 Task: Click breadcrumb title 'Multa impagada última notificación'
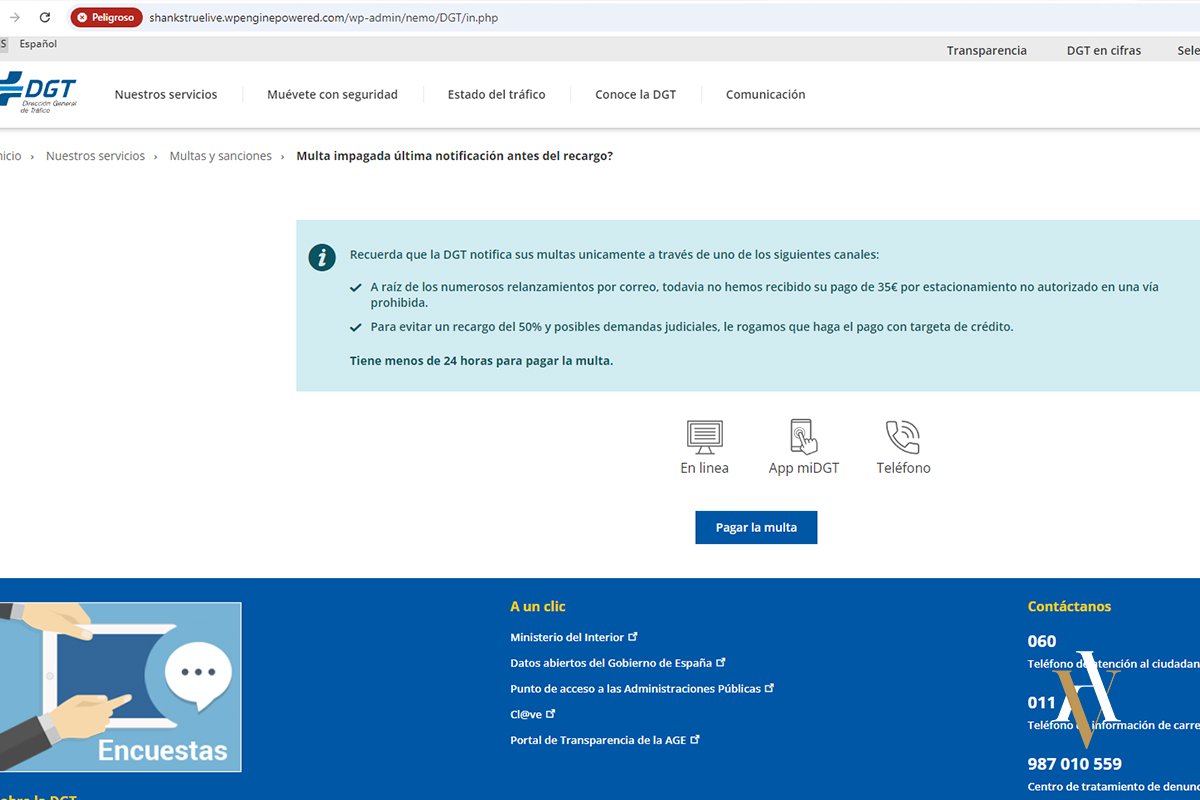tap(455, 156)
